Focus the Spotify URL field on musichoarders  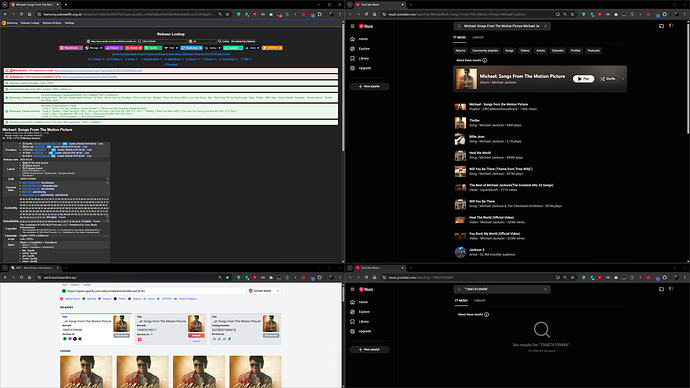pyautogui.click(x=153, y=291)
